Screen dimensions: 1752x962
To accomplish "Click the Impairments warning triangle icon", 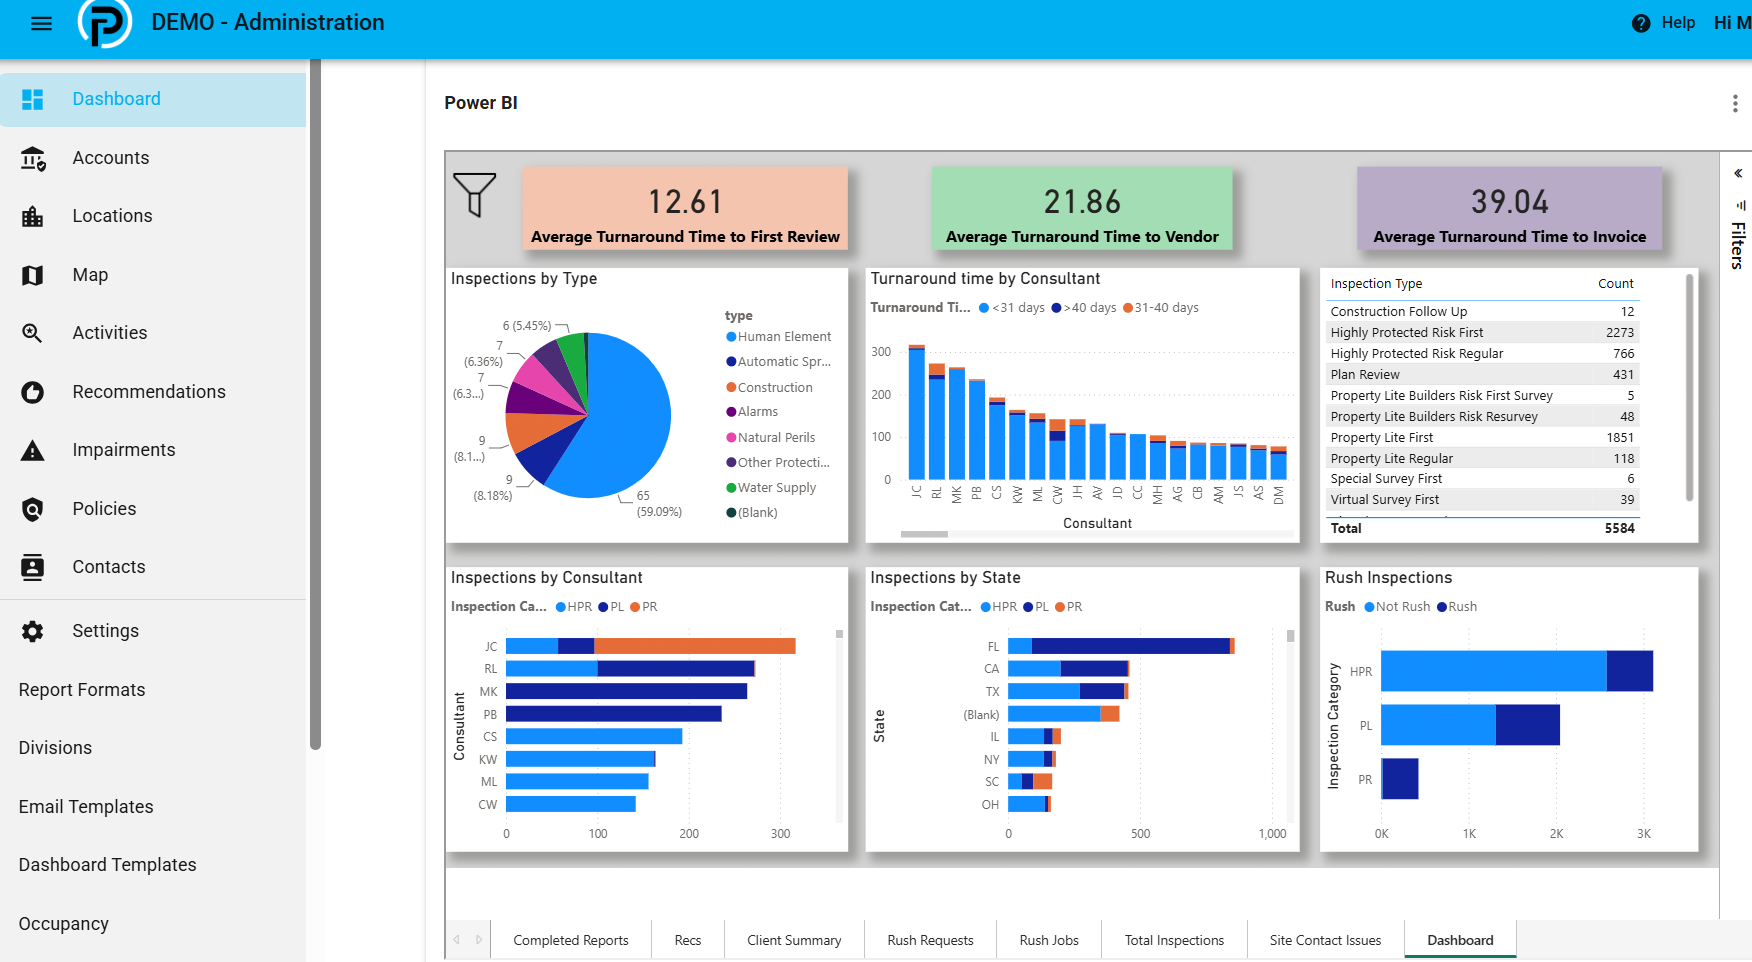I will pos(33,451).
